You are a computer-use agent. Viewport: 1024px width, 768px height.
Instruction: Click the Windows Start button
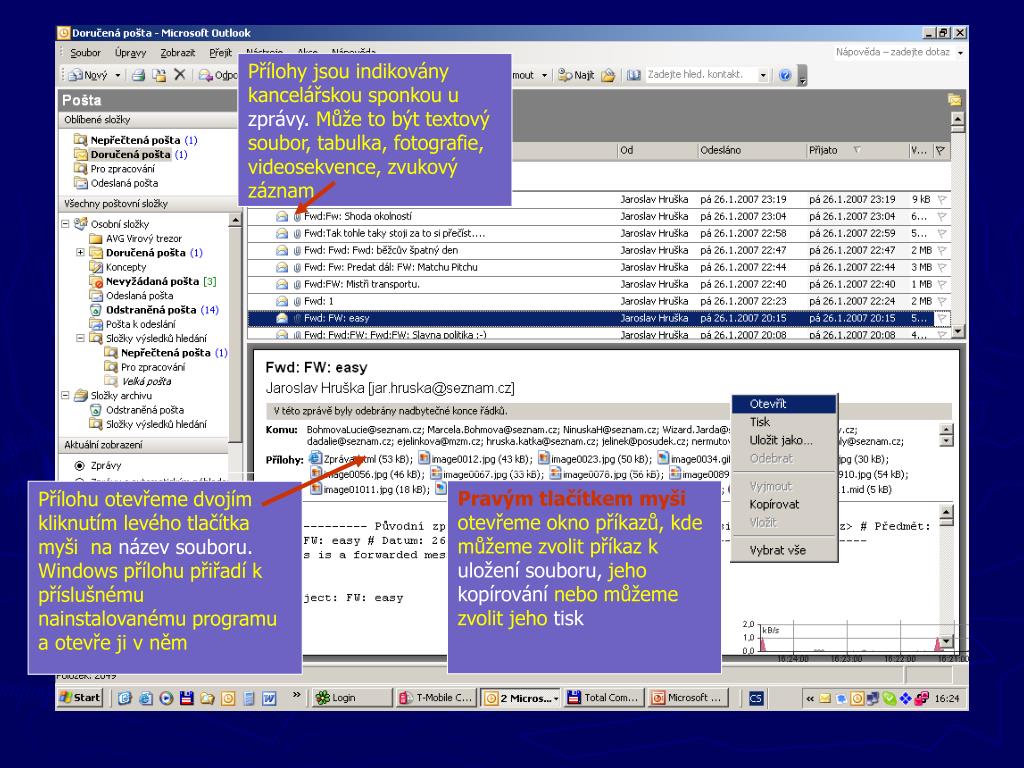point(80,697)
